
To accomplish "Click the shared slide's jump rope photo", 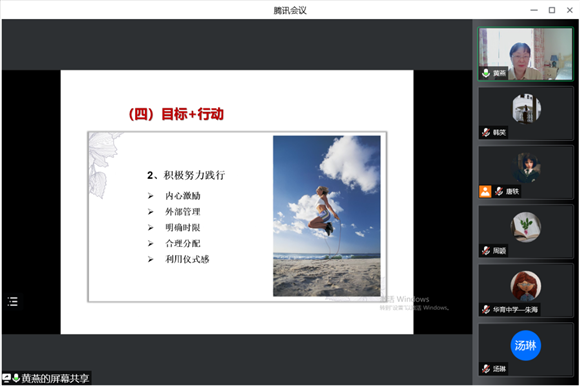I will pos(327,216).
